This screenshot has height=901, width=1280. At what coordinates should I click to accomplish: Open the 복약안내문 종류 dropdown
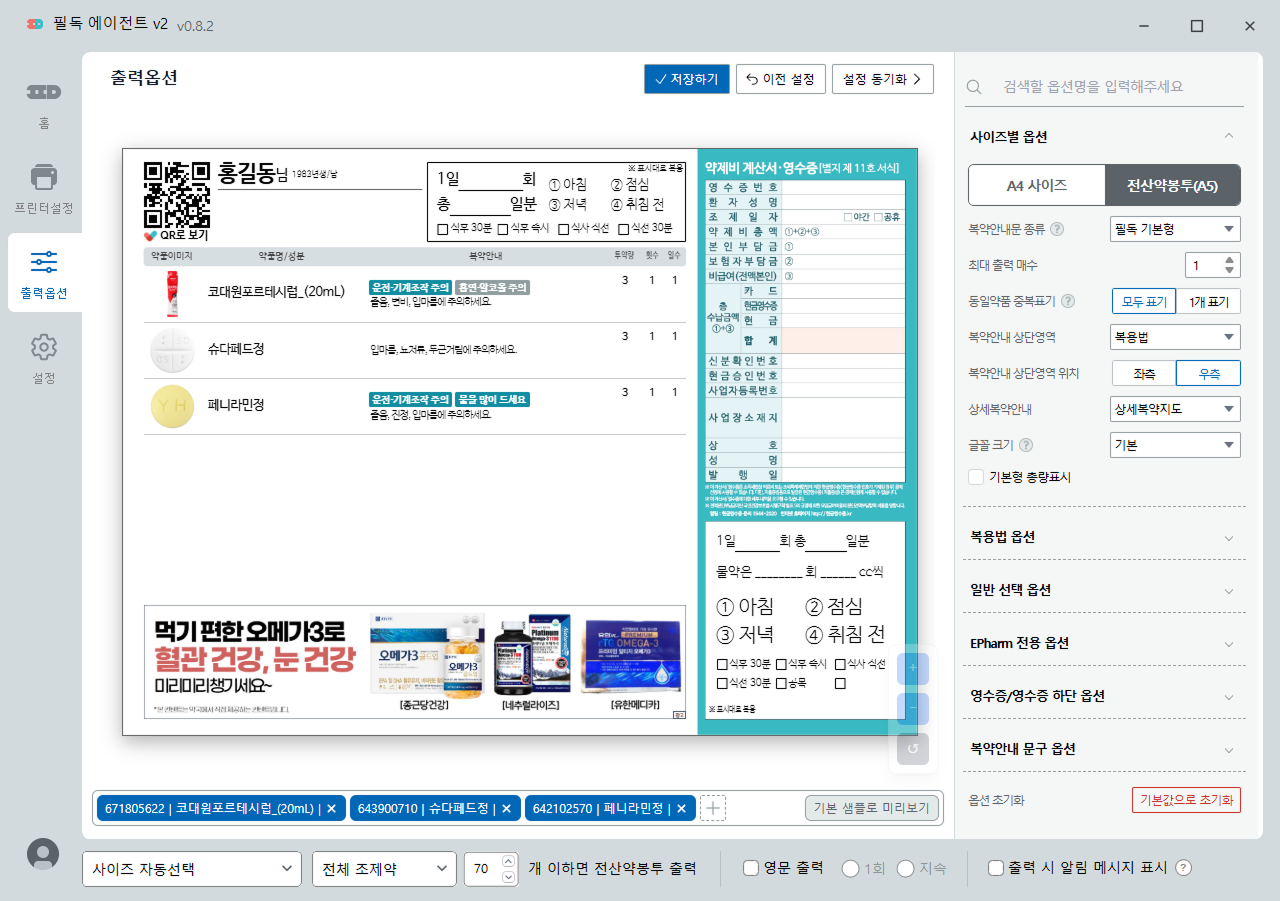pyautogui.click(x=1174, y=228)
